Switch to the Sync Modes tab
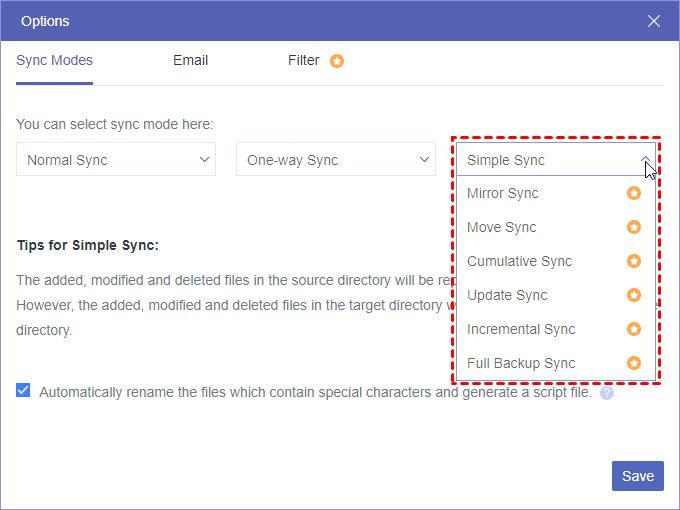 point(54,60)
